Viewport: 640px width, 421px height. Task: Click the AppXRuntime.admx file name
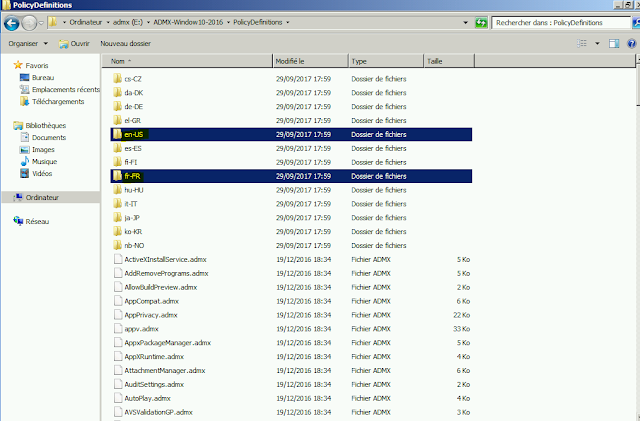(x=154, y=356)
